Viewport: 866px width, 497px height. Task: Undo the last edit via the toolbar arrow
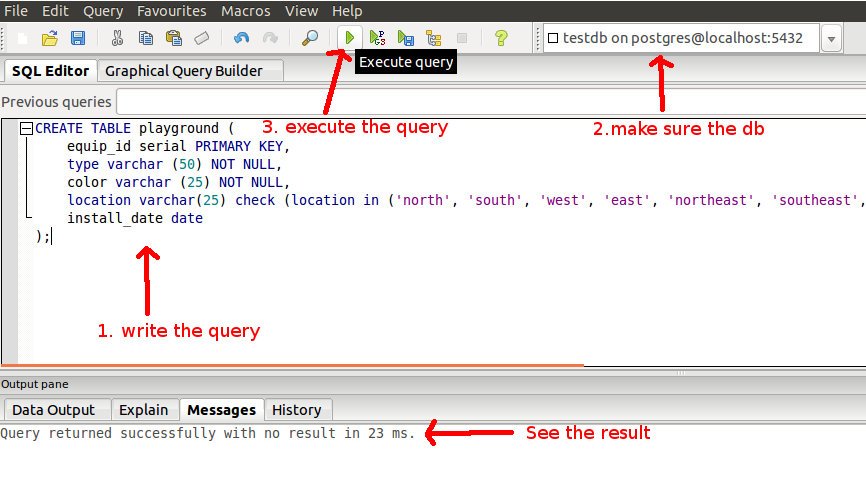click(x=241, y=38)
